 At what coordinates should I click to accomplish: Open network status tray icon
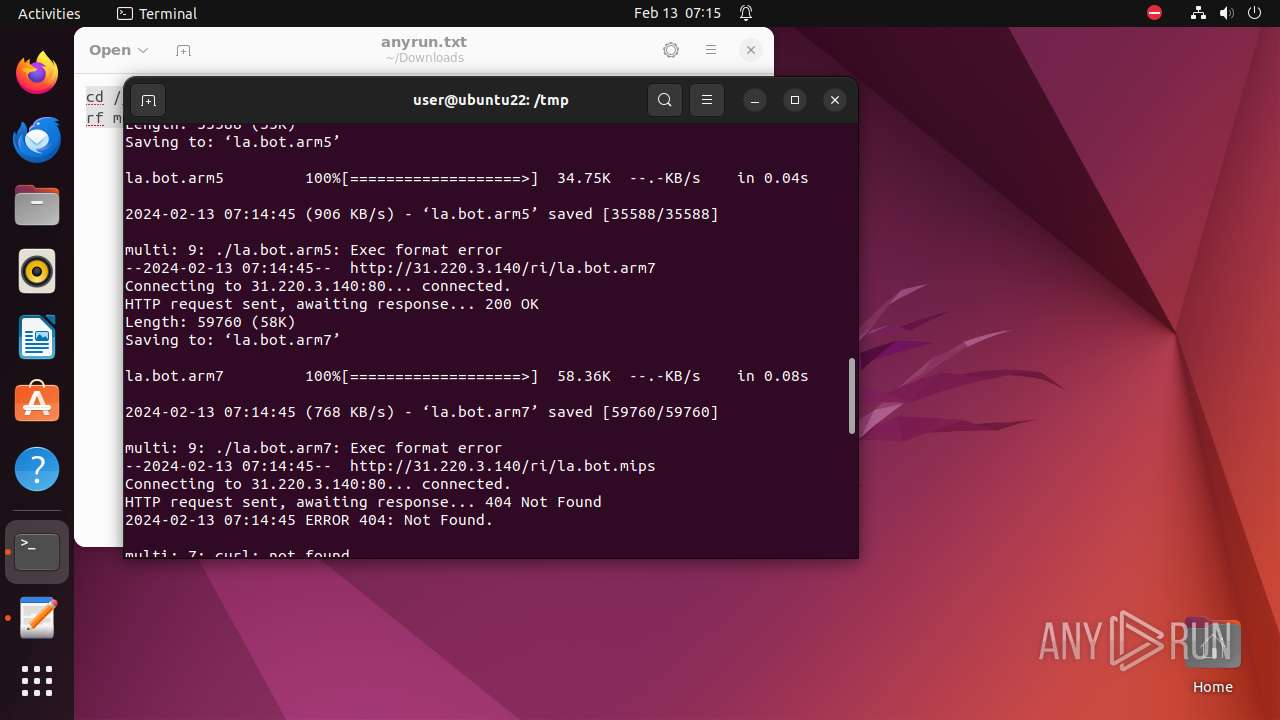(x=1199, y=13)
